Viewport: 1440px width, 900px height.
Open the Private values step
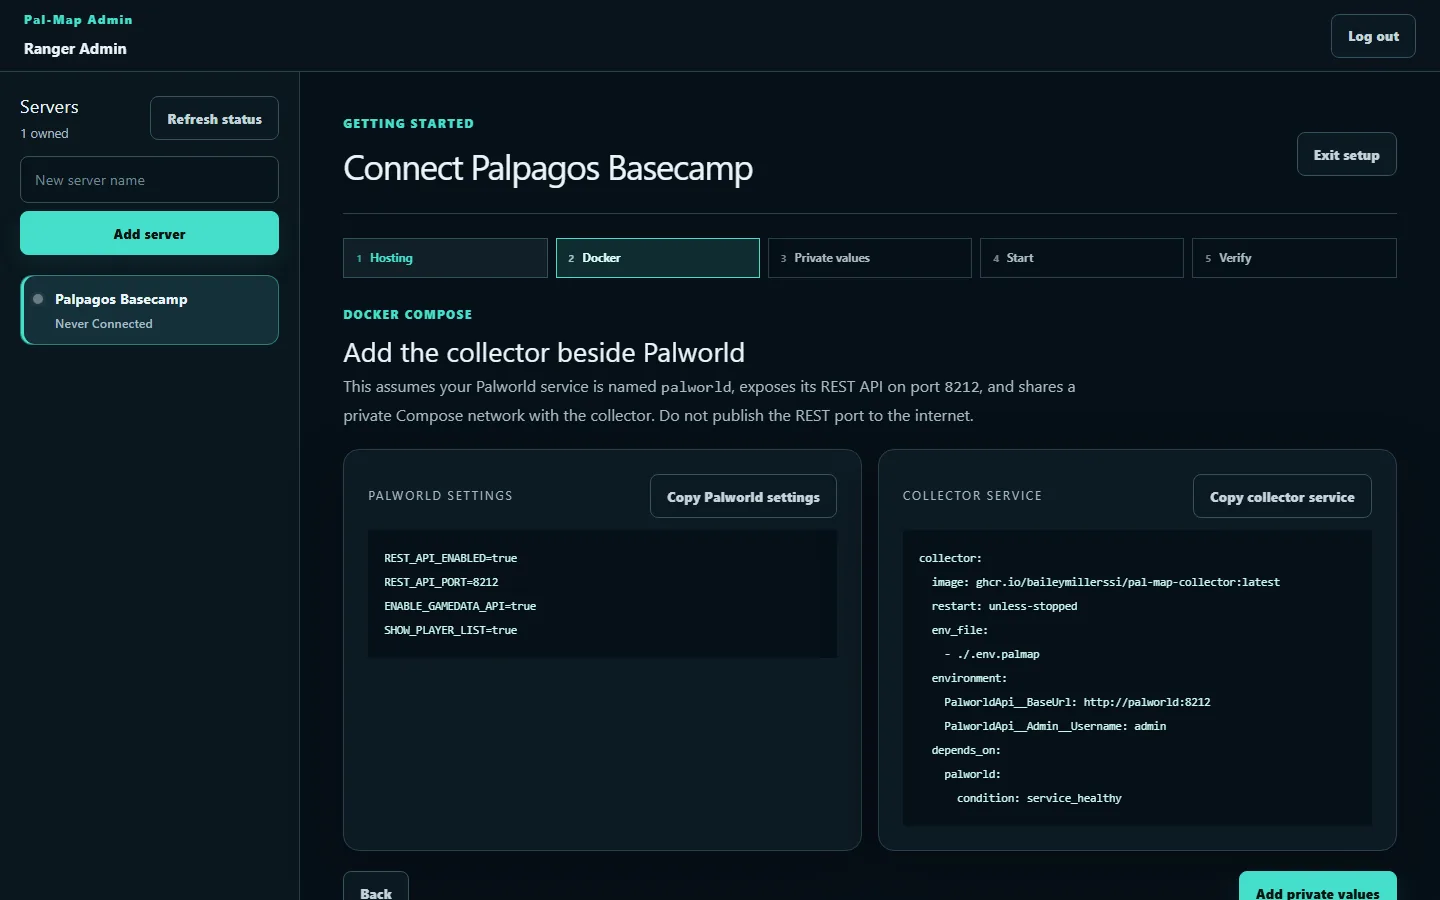pos(869,258)
